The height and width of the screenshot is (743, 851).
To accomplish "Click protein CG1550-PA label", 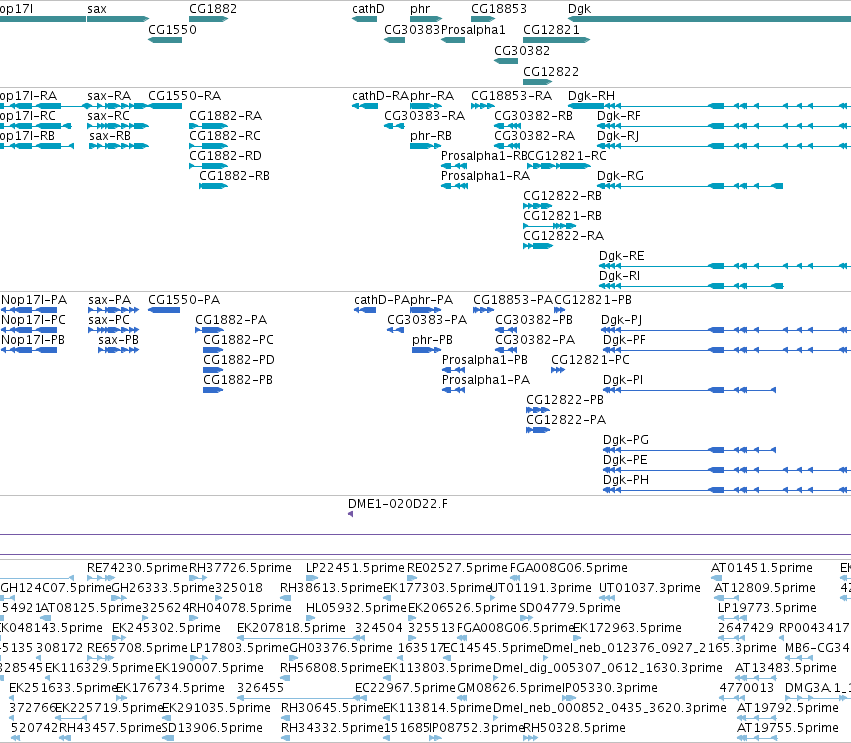I will [x=184, y=300].
